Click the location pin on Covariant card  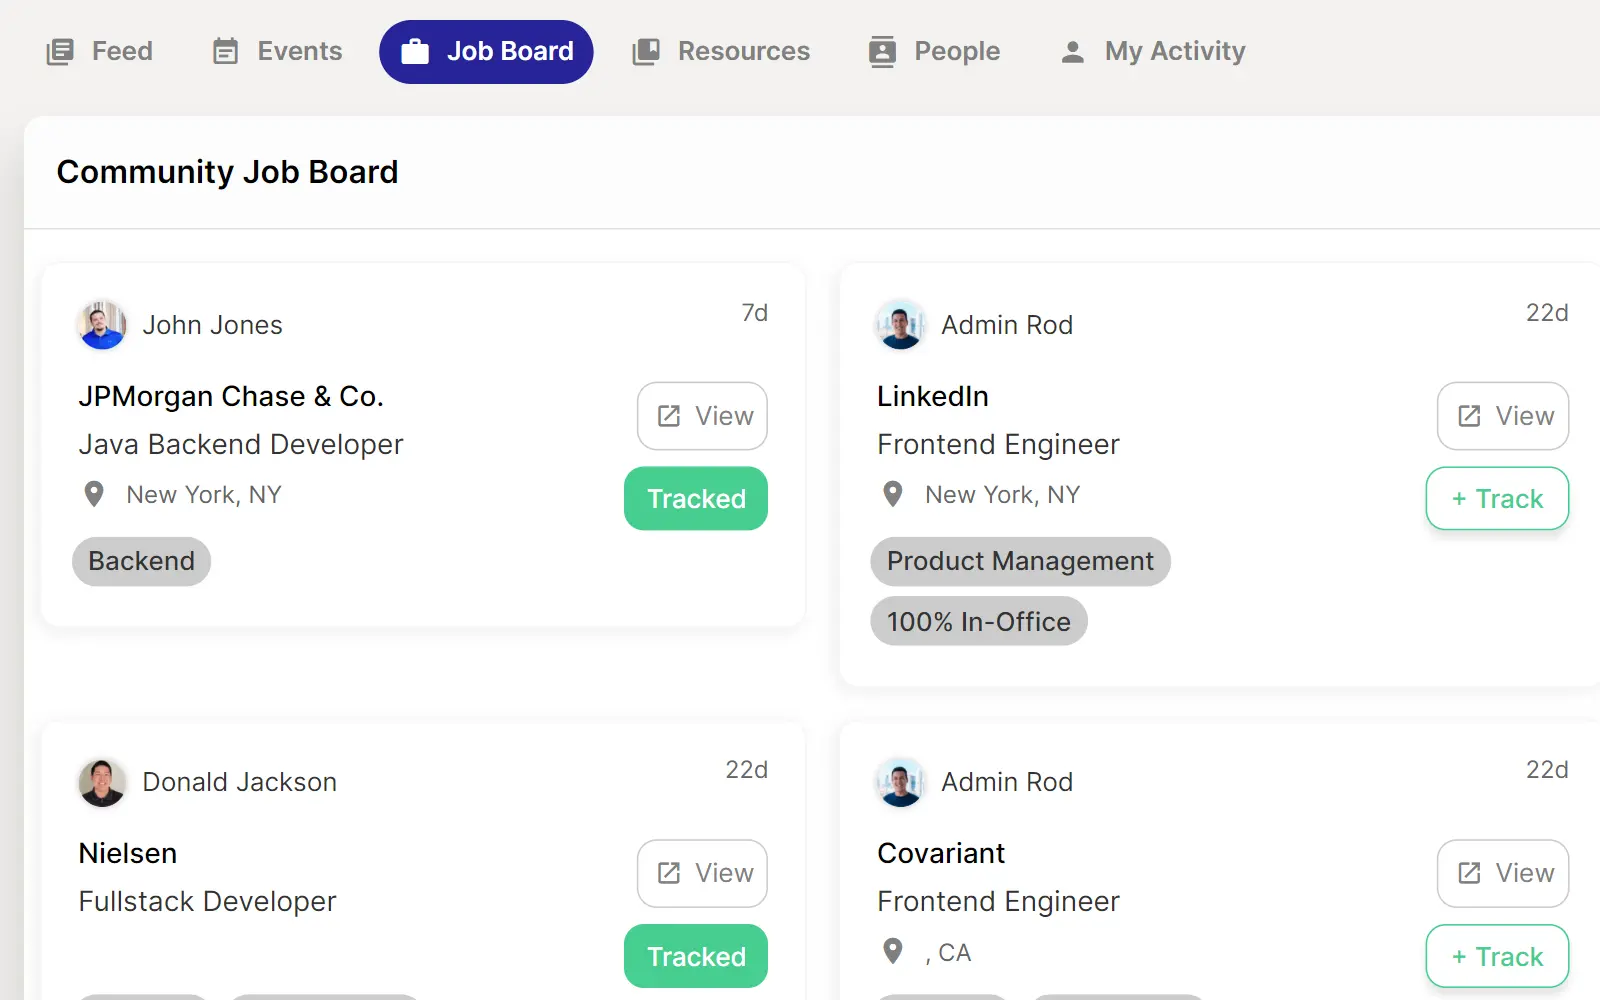coord(893,951)
